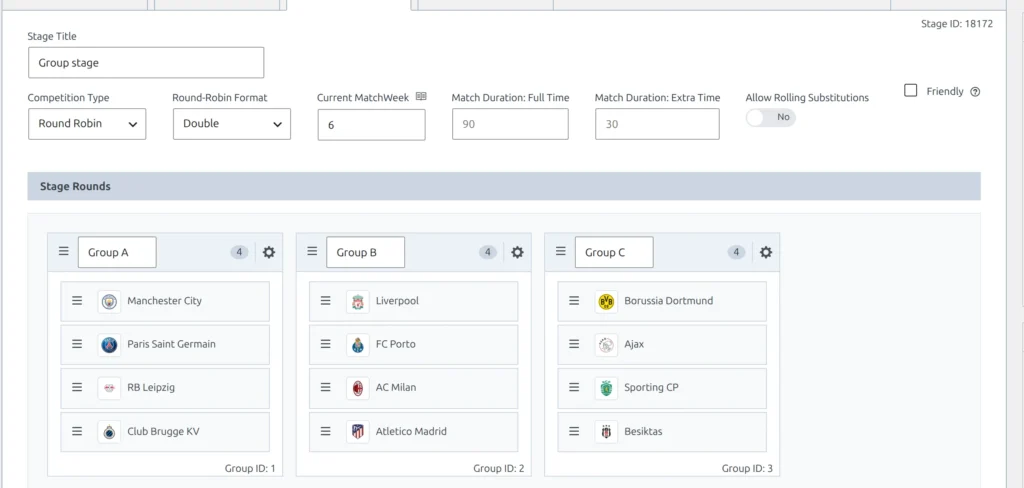
Task: Edit the Group A name field
Action: click(x=117, y=252)
